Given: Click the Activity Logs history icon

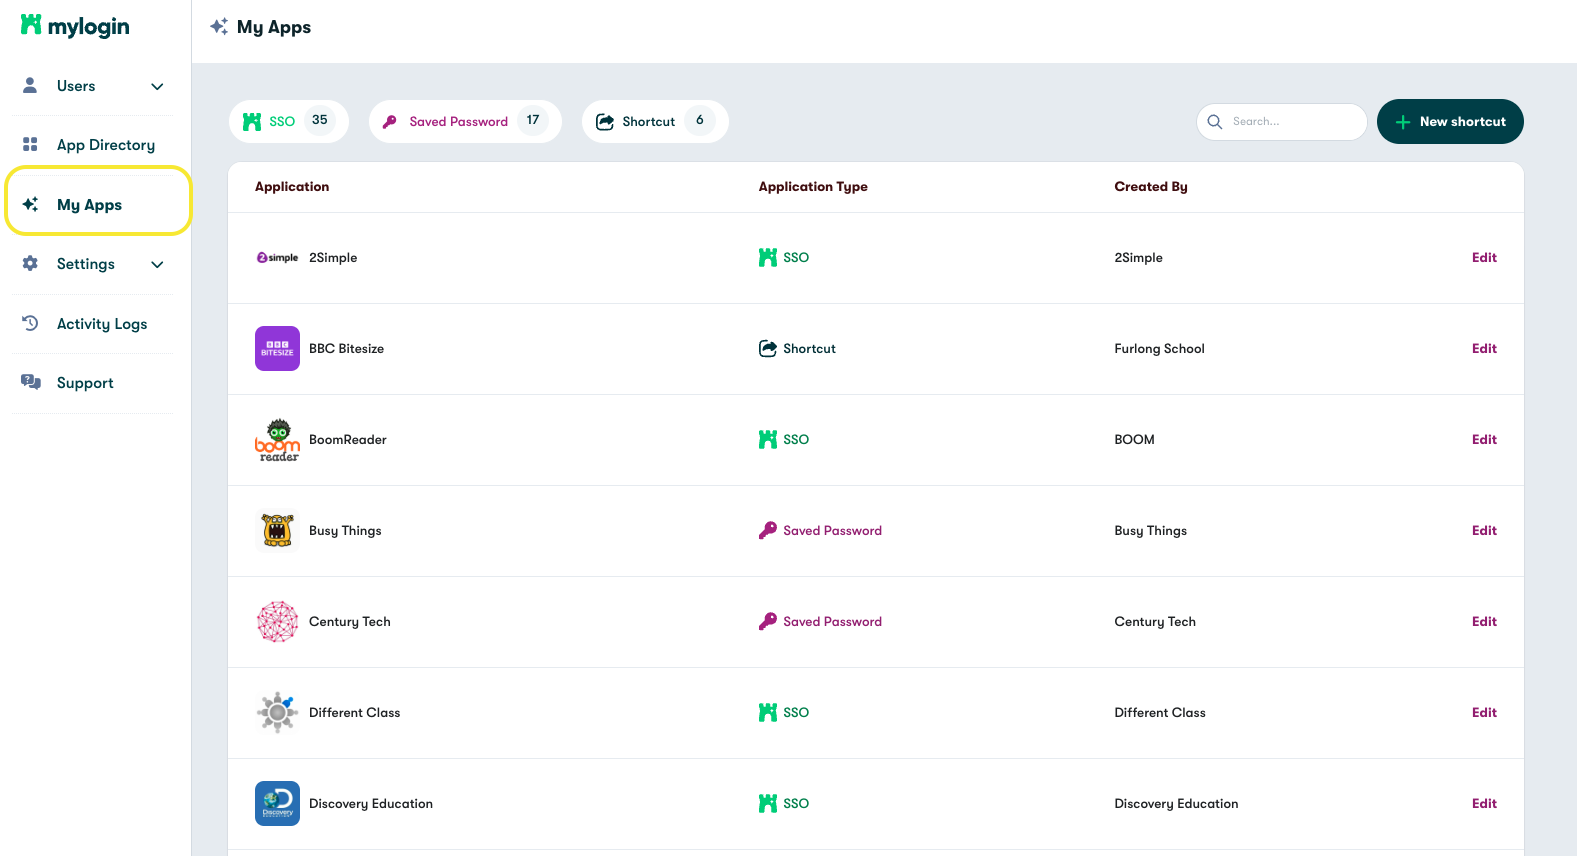Looking at the screenshot, I should click(30, 323).
